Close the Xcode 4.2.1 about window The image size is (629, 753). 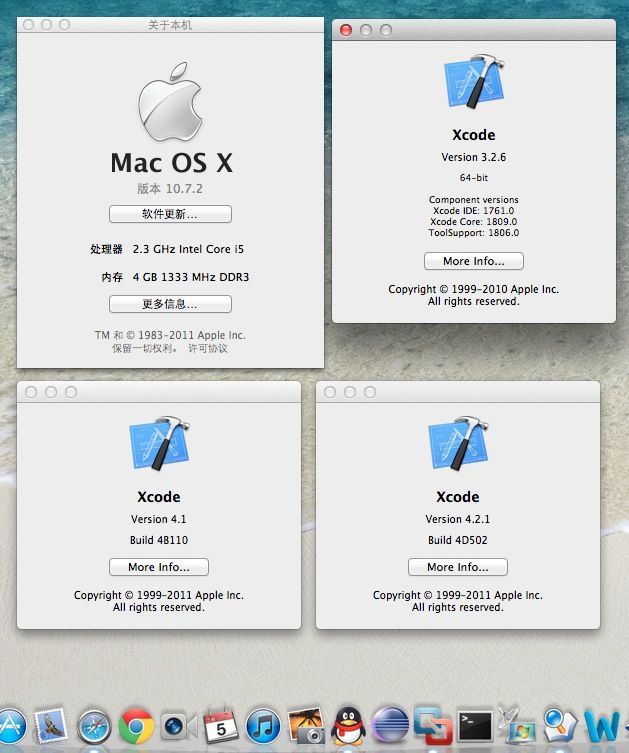click(x=330, y=392)
